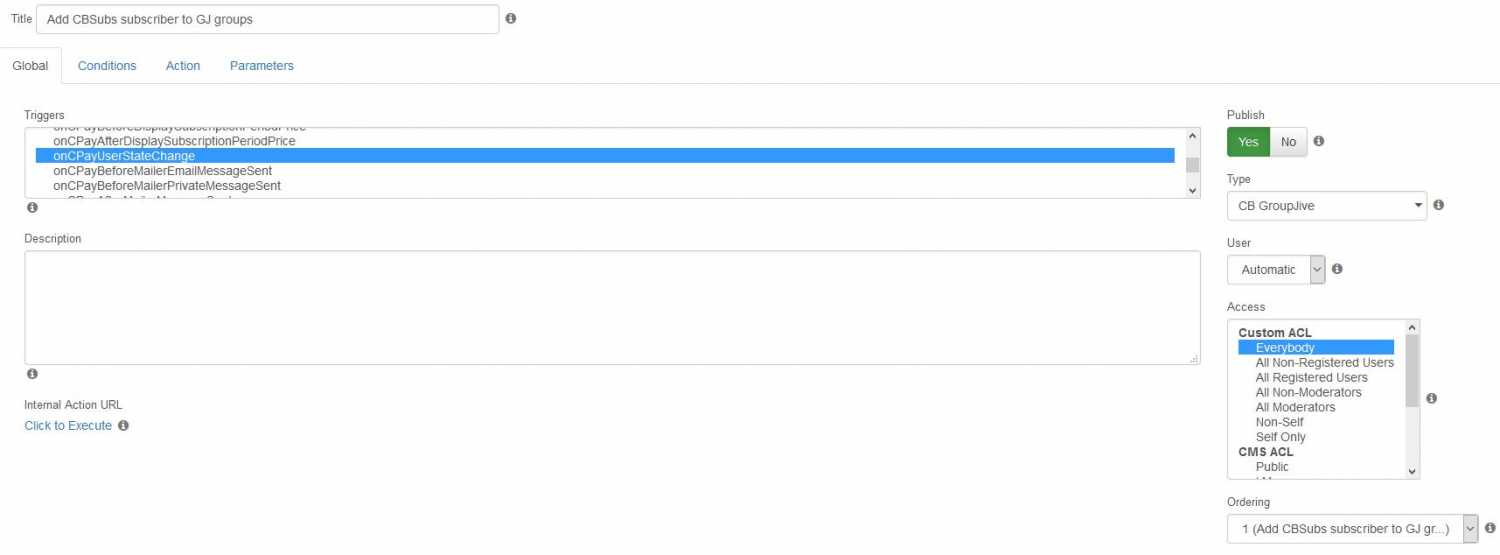Open the CB GroupJive Type dropdown
The image size is (1500, 555).
(1326, 206)
